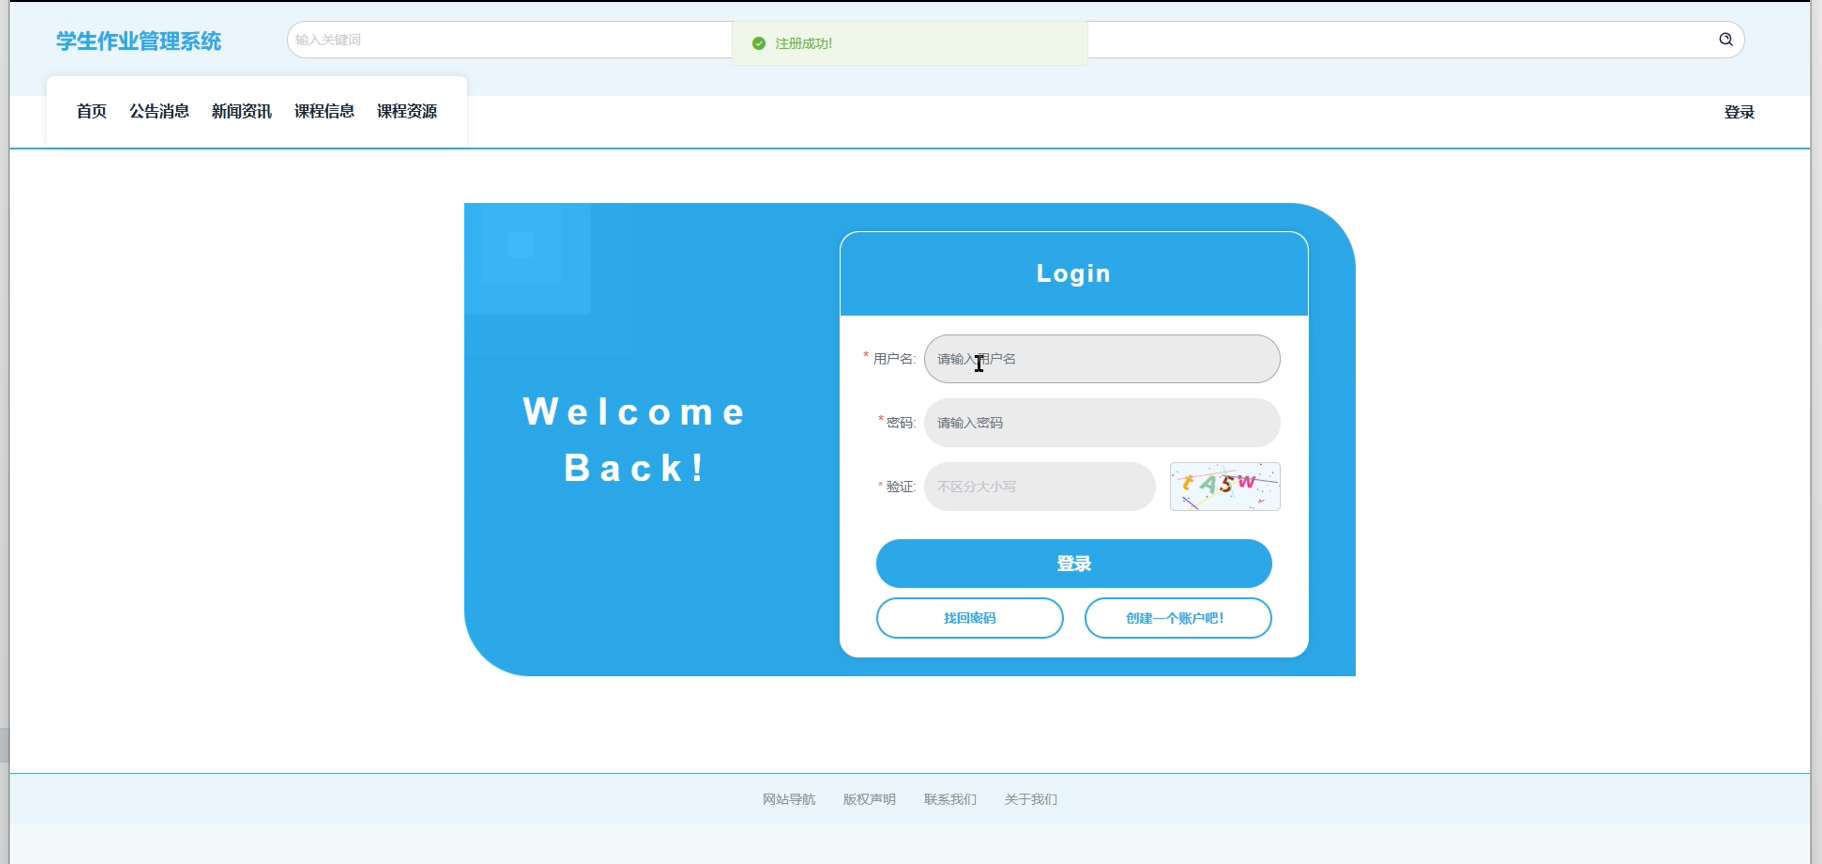Open 网站导航 footer link
This screenshot has width=1822, height=864.
coord(789,799)
